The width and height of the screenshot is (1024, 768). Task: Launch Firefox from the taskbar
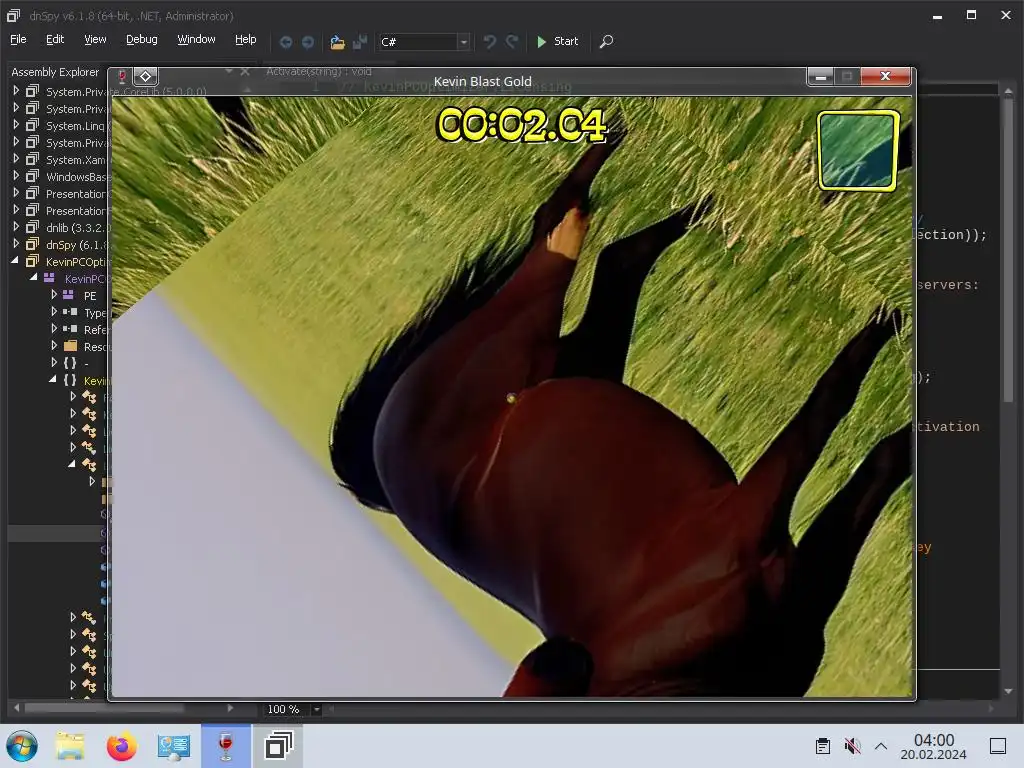tap(121, 746)
